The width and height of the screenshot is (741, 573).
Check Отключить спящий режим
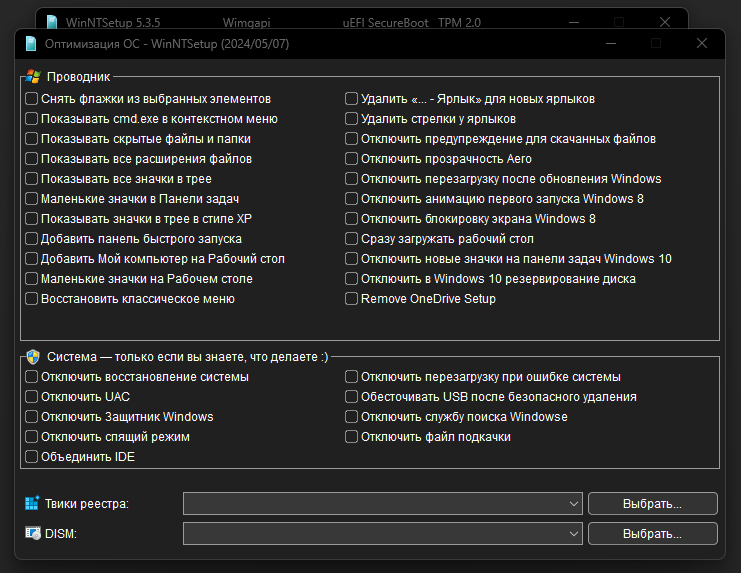tap(32, 436)
